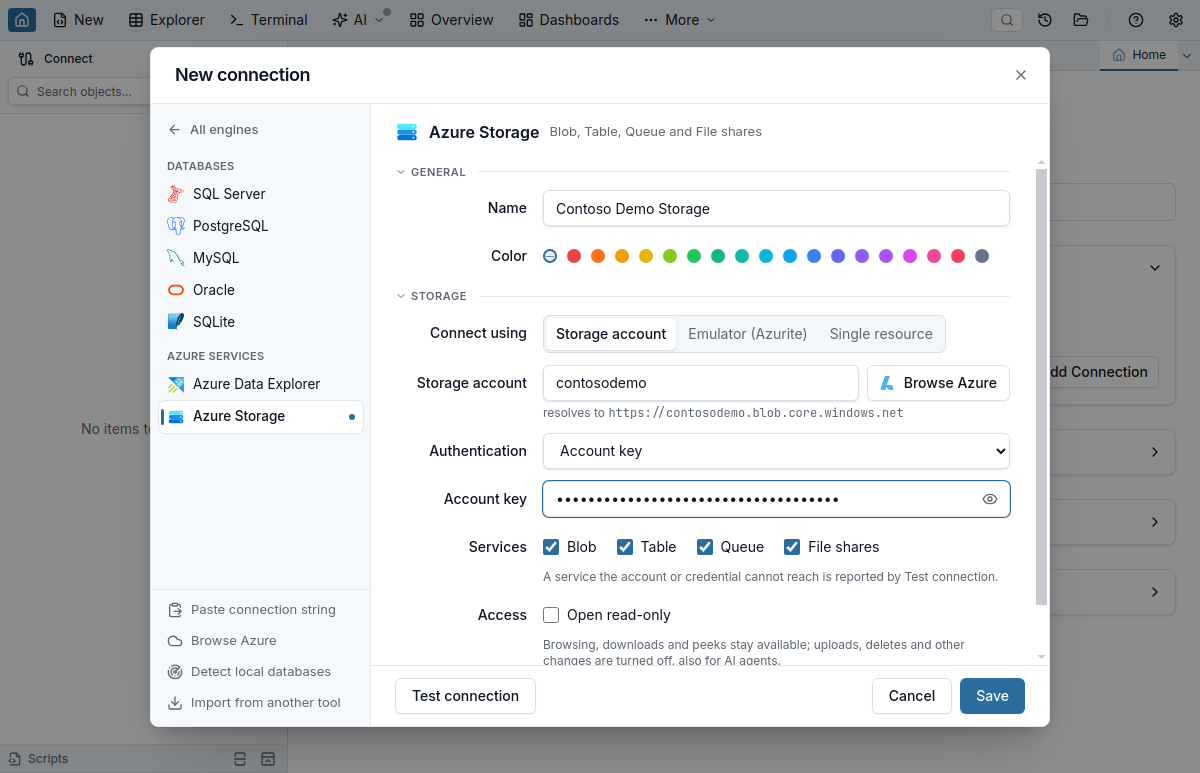The image size is (1200, 773).
Task: Select Storage account connect mode
Action: (611, 334)
